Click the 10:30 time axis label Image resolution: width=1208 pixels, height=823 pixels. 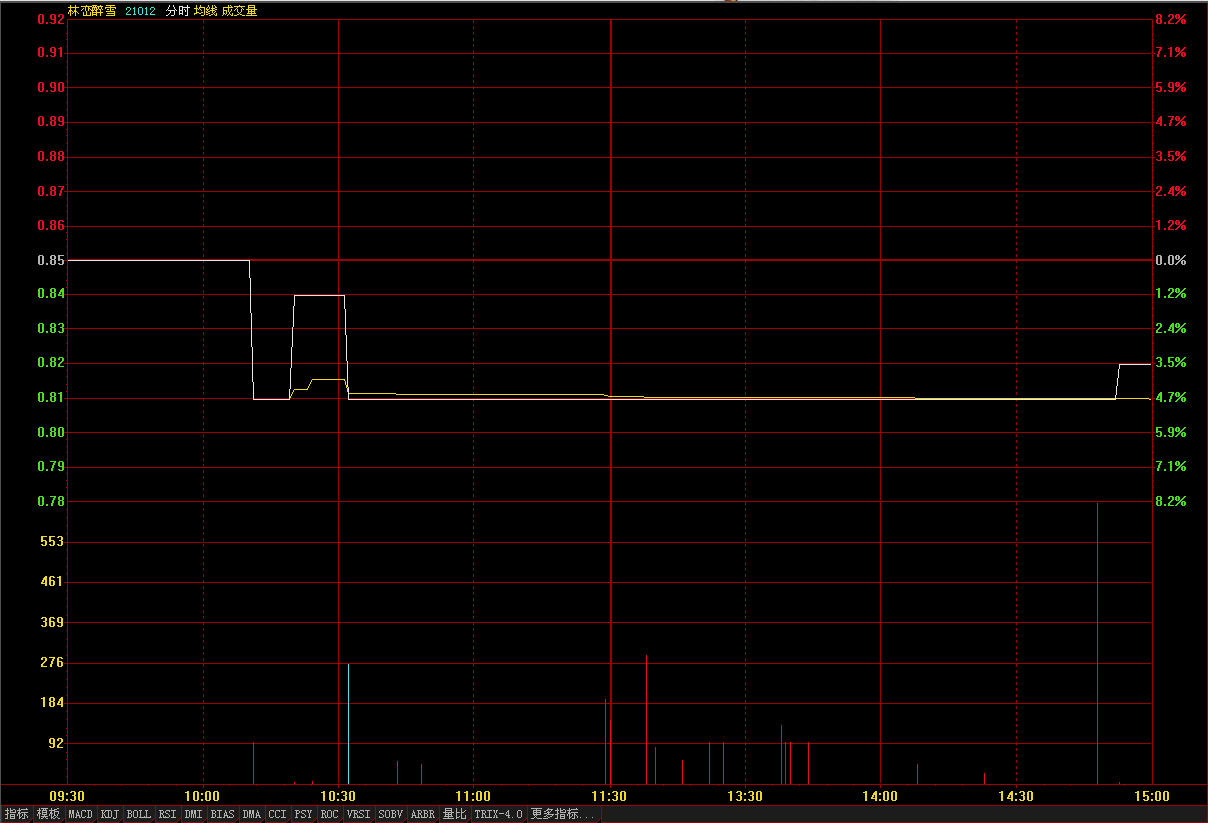coord(338,796)
